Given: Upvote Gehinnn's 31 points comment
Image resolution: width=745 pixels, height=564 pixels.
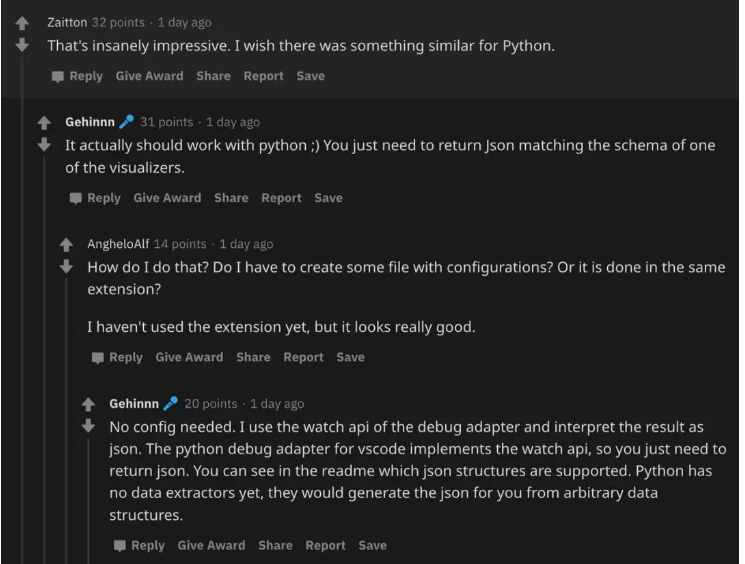Looking at the screenshot, I should tap(44, 123).
